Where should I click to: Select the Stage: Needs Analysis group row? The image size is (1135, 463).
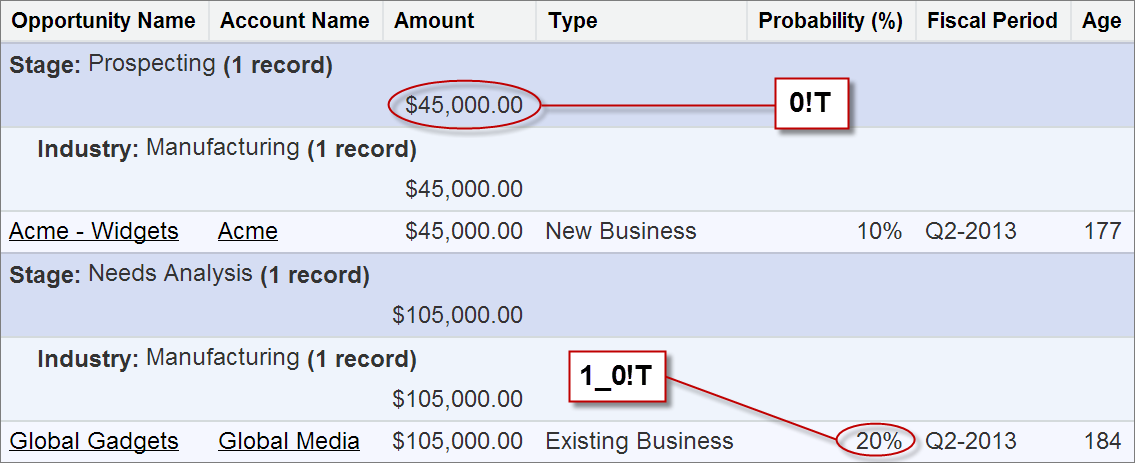[189, 275]
